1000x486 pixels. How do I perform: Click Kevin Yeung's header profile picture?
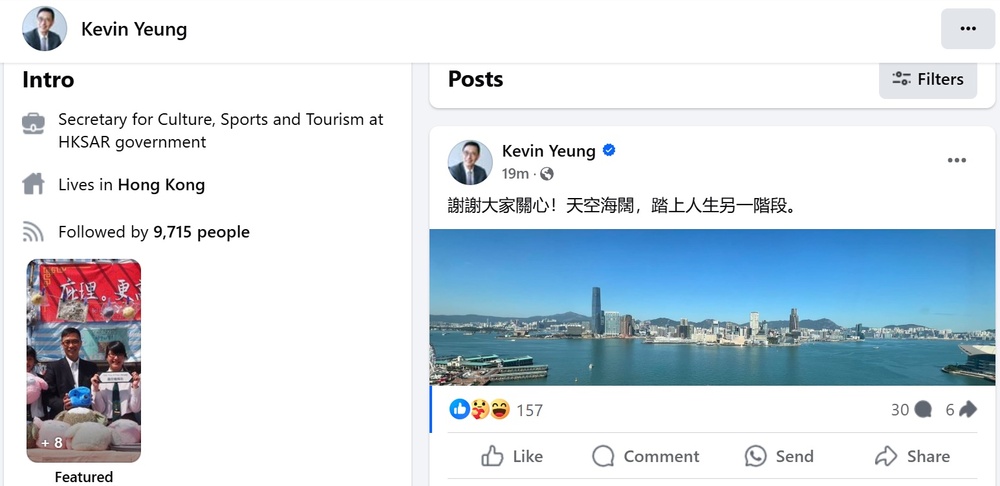44,29
